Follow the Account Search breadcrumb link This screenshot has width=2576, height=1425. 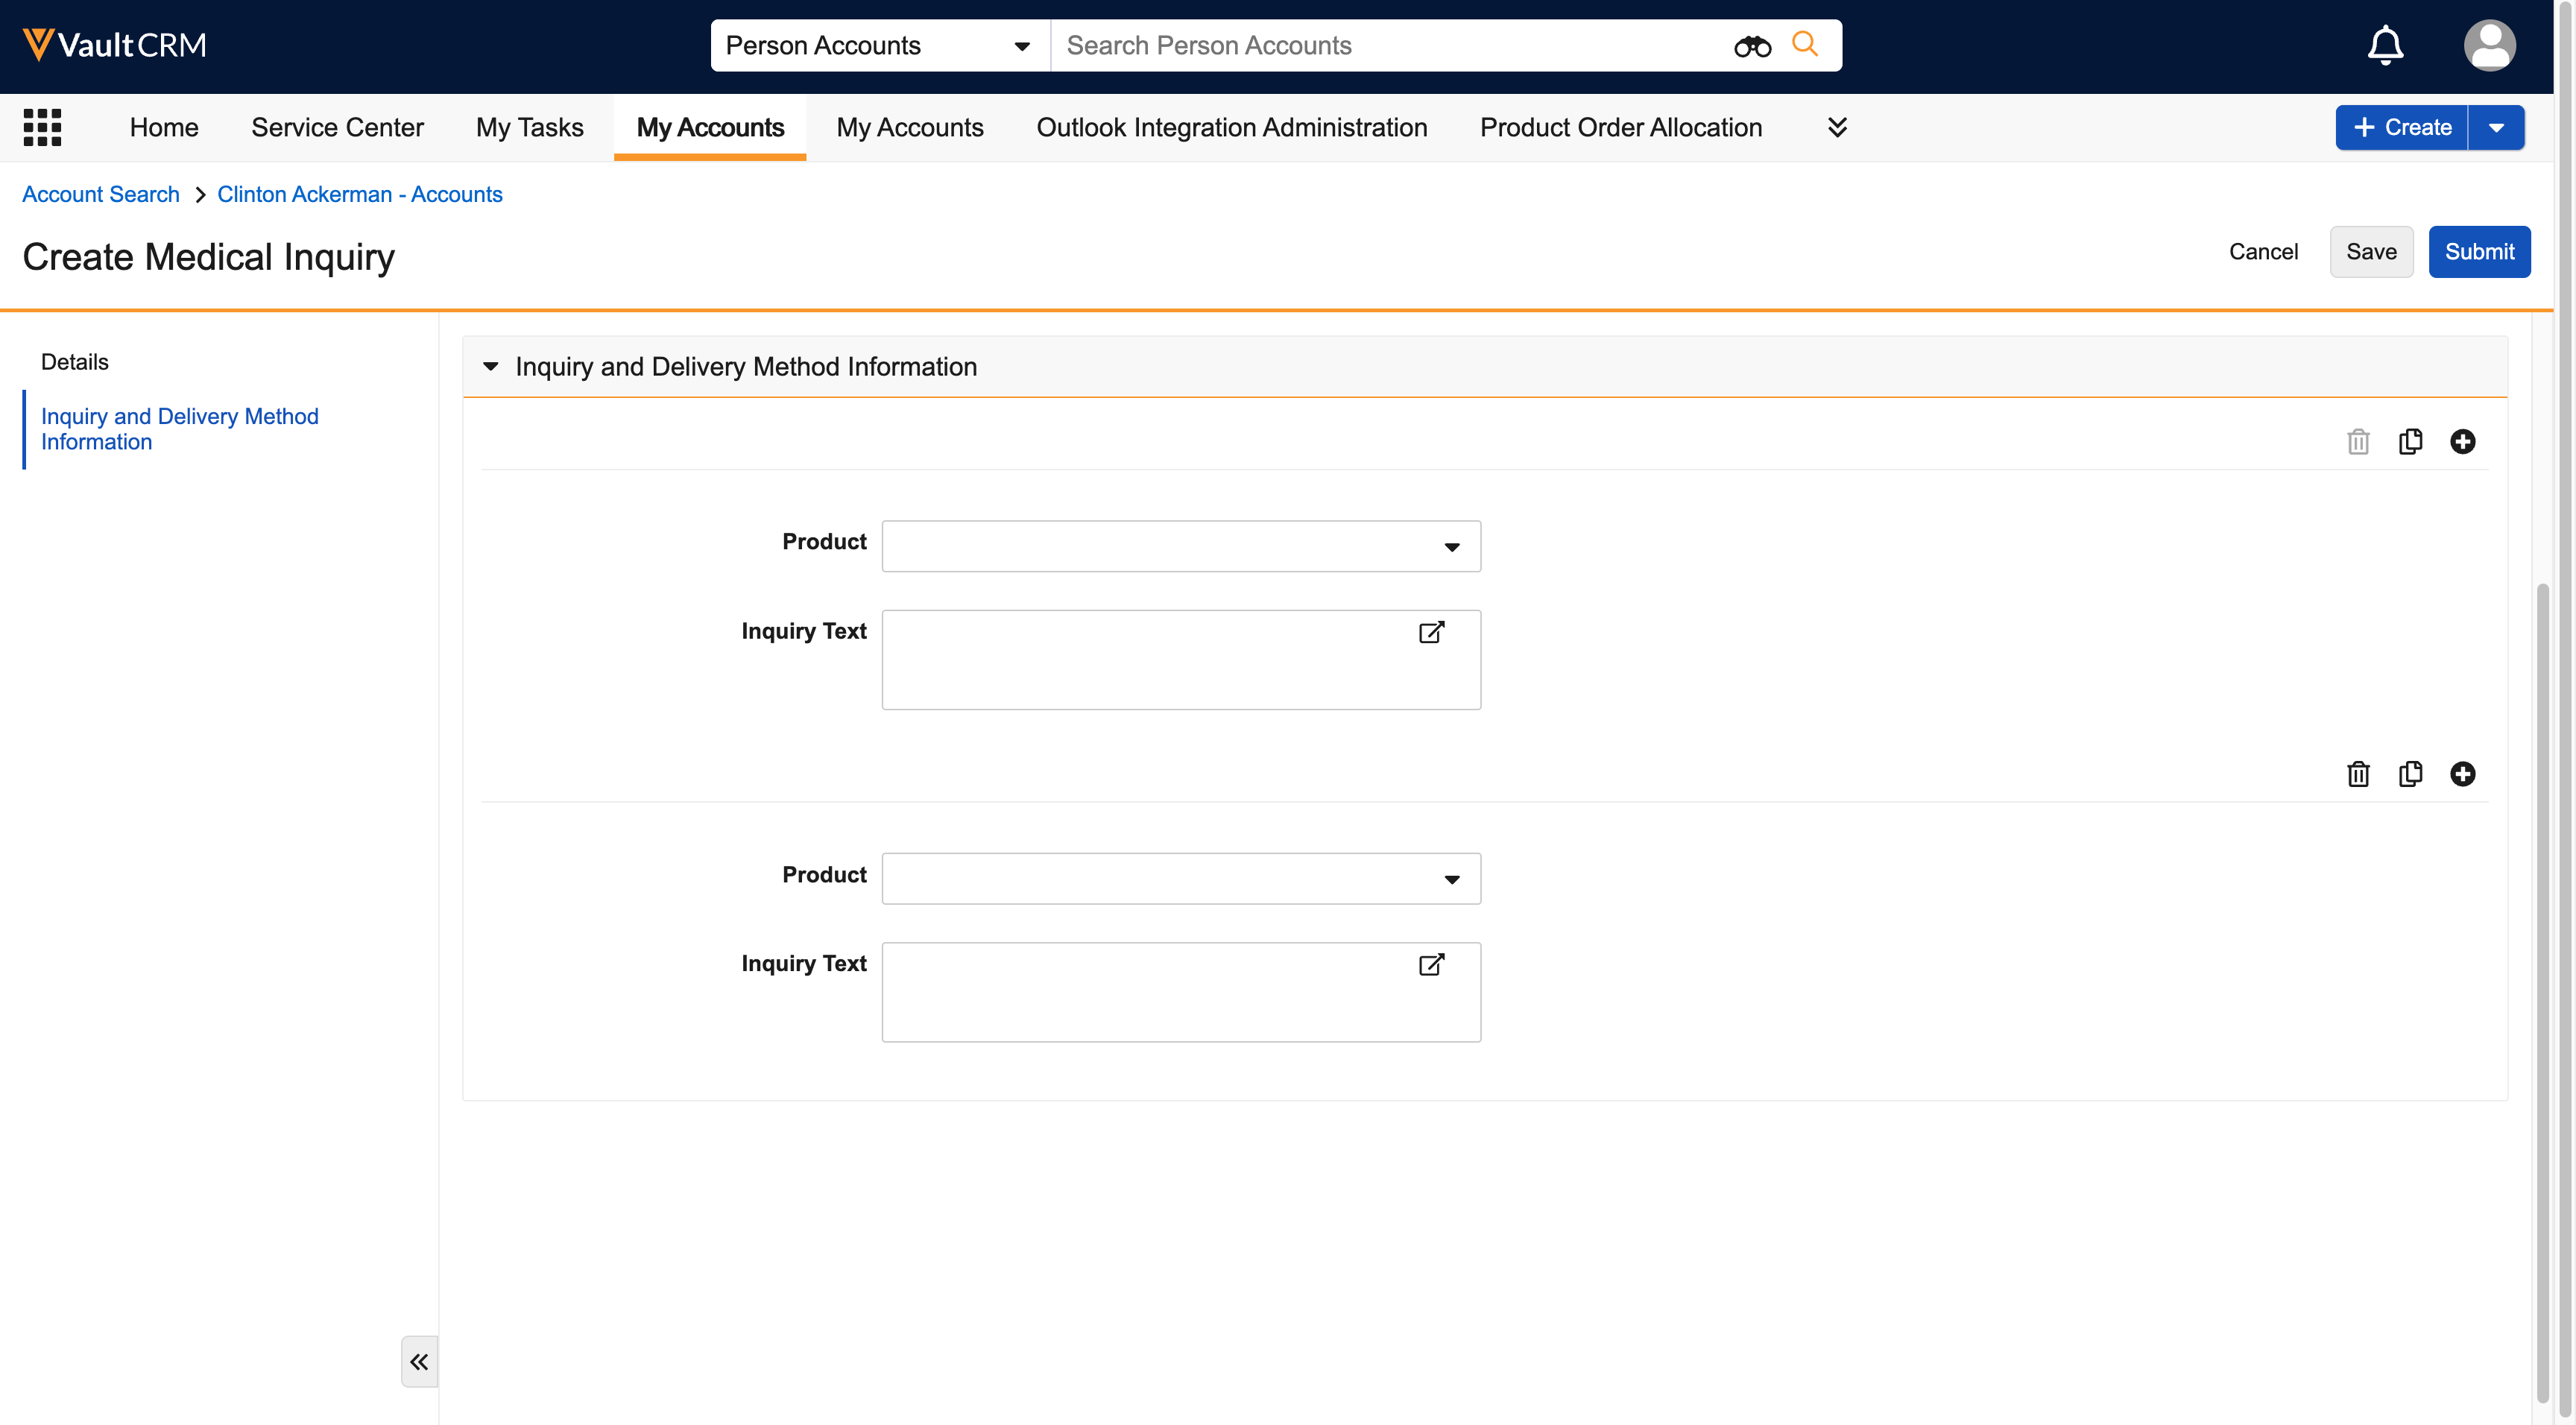click(x=101, y=194)
